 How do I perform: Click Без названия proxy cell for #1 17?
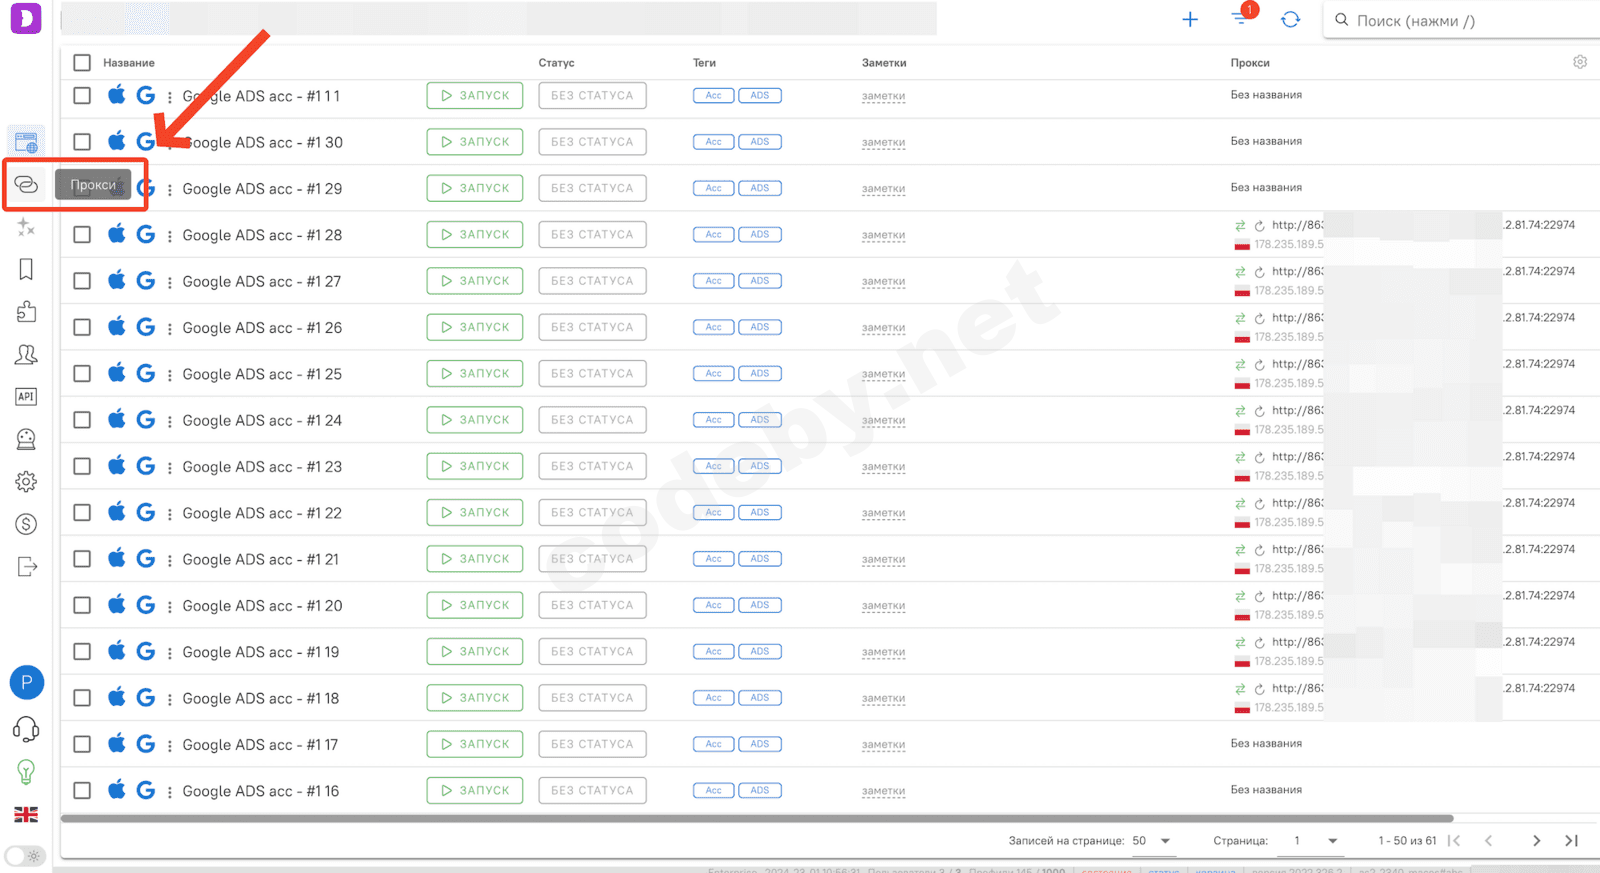click(1266, 744)
